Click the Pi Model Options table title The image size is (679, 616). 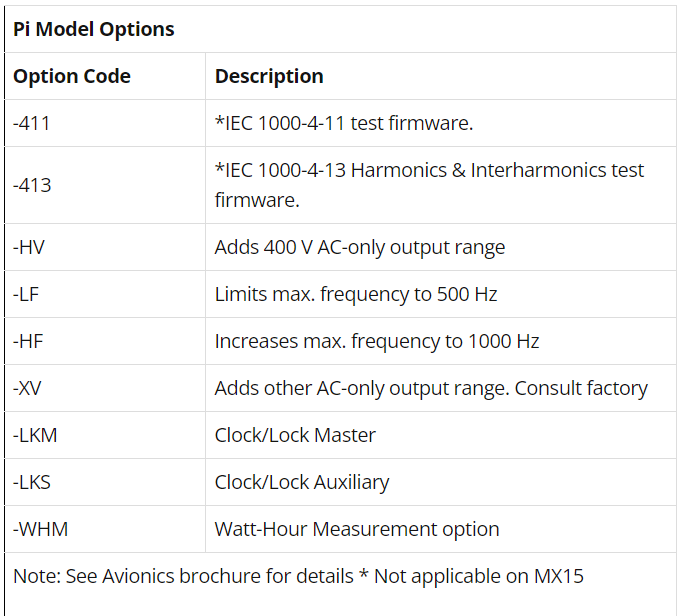tap(94, 29)
